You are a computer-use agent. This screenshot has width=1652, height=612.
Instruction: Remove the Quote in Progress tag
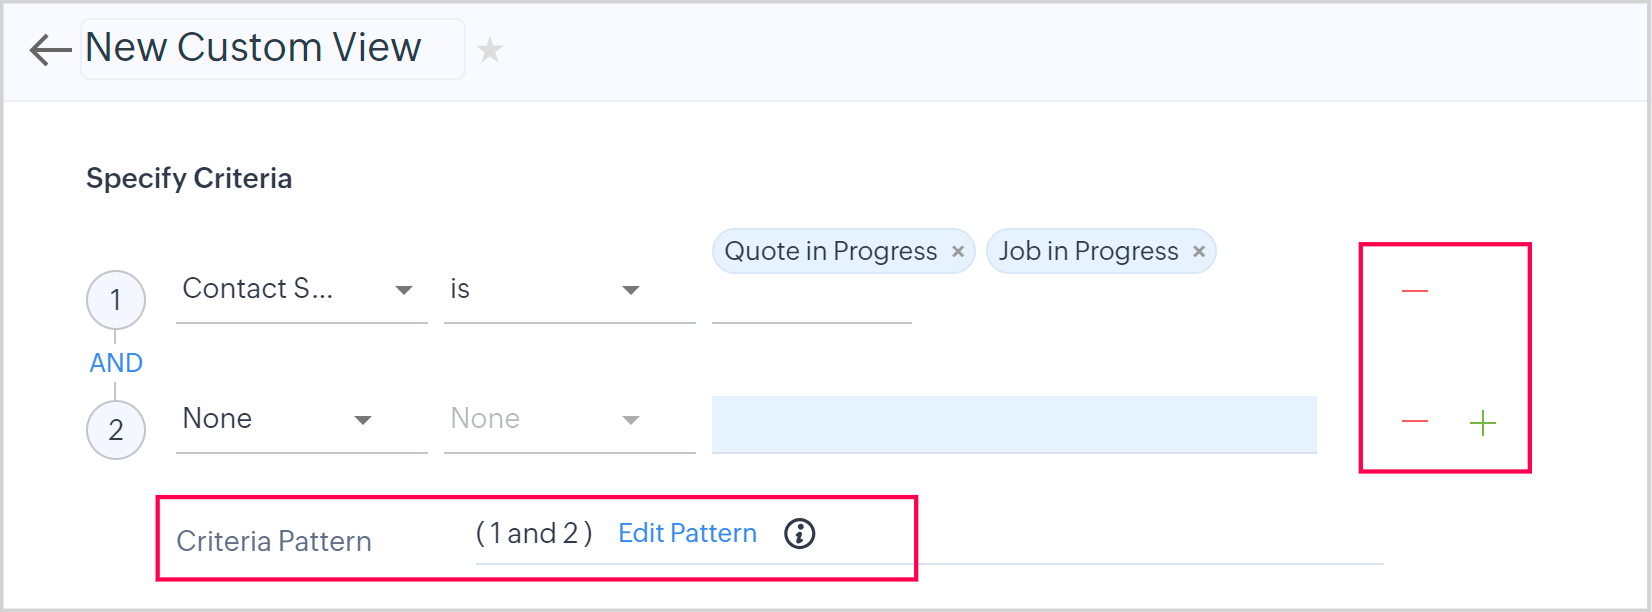click(958, 252)
